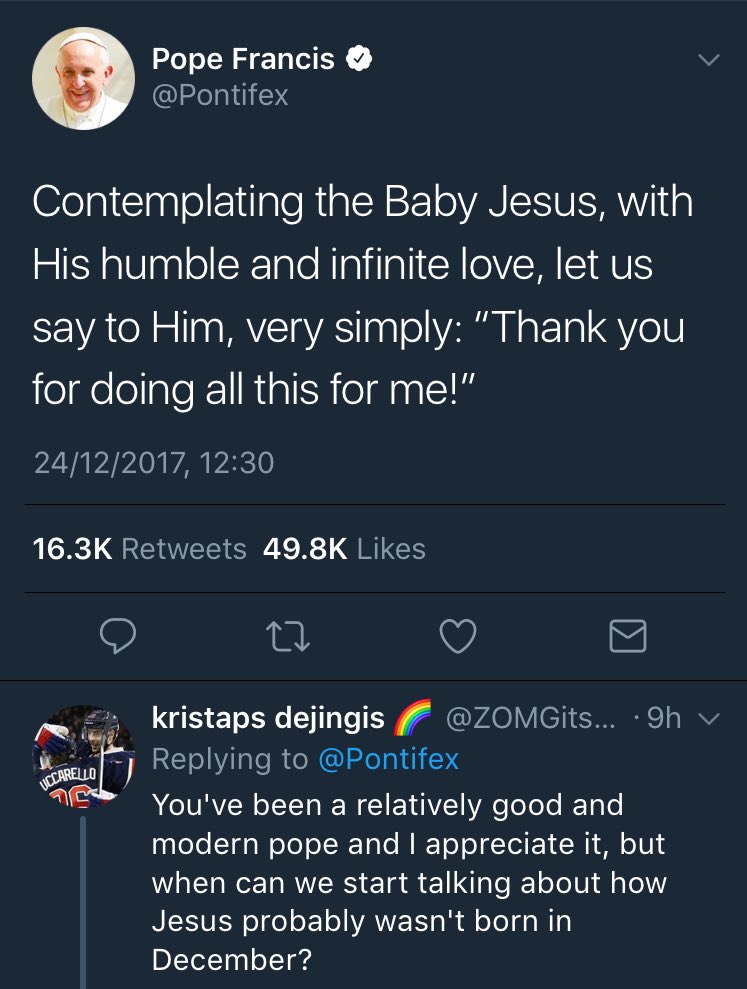Viewport: 747px width, 989px height.
Task: Open Pope Francis profile picture
Action: 83,77
